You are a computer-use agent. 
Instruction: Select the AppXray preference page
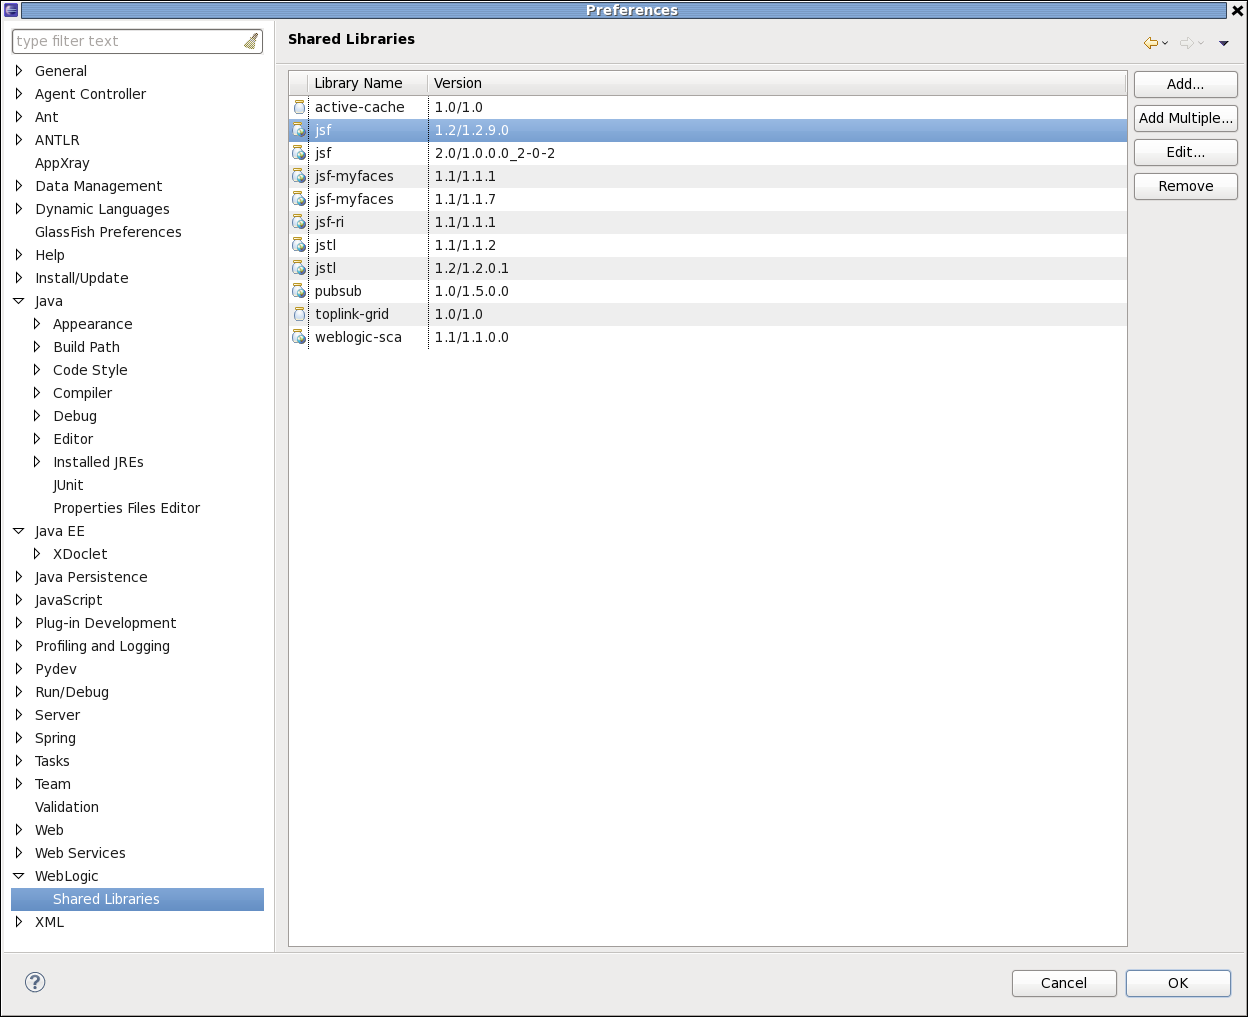62,163
